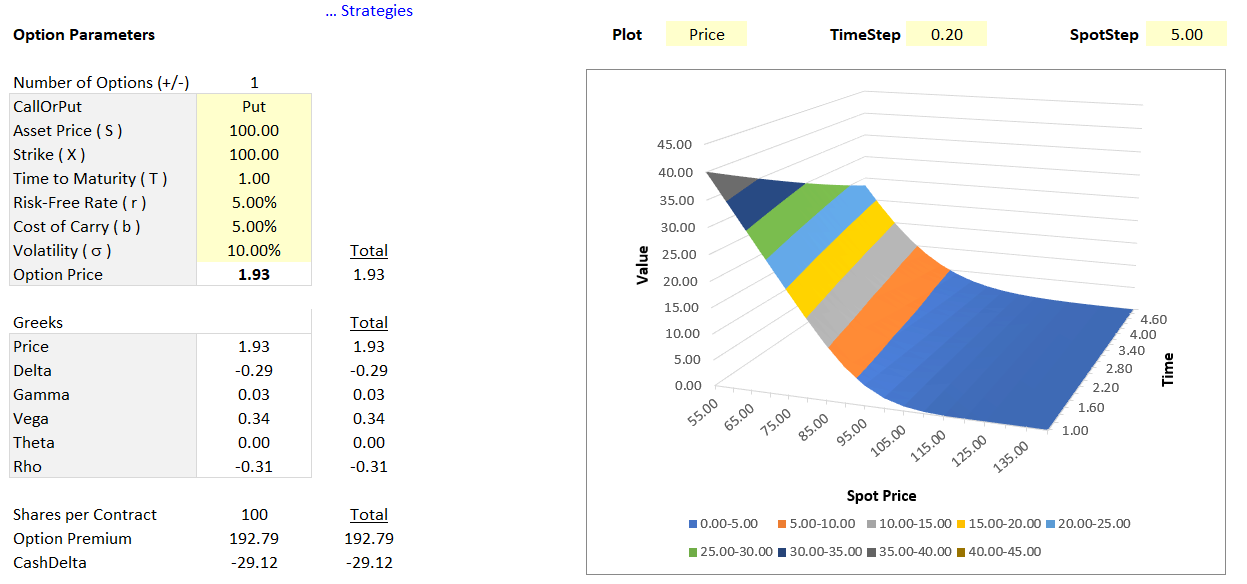Select the Volatility 10.00% cell

click(254, 250)
